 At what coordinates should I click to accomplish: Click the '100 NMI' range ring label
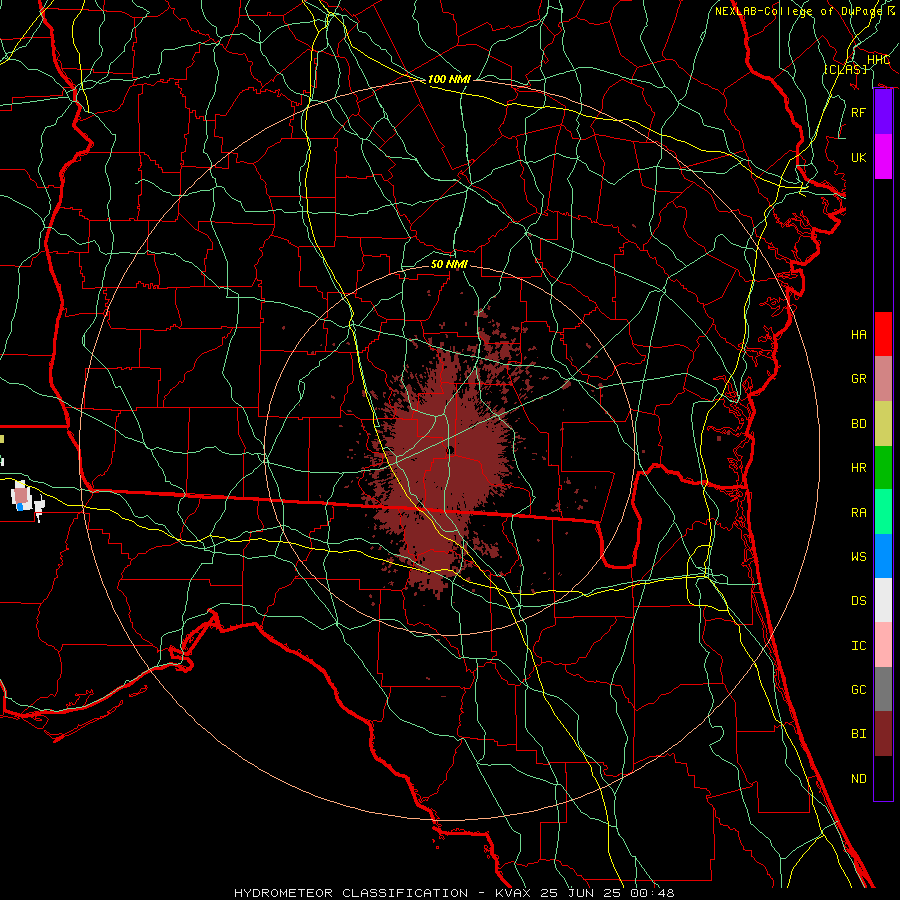point(449,79)
